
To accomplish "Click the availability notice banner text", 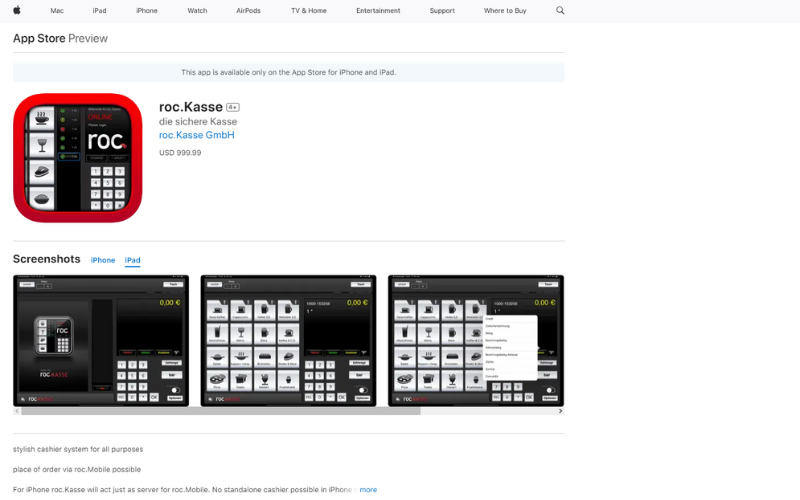I will click(289, 72).
